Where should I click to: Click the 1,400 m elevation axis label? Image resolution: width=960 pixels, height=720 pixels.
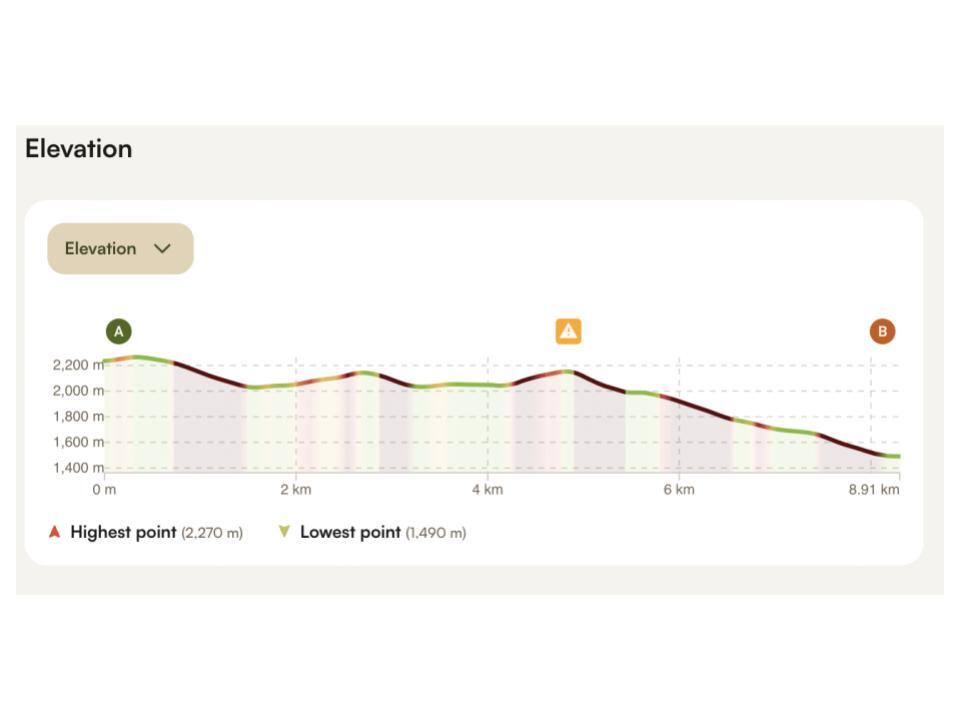pos(77,468)
